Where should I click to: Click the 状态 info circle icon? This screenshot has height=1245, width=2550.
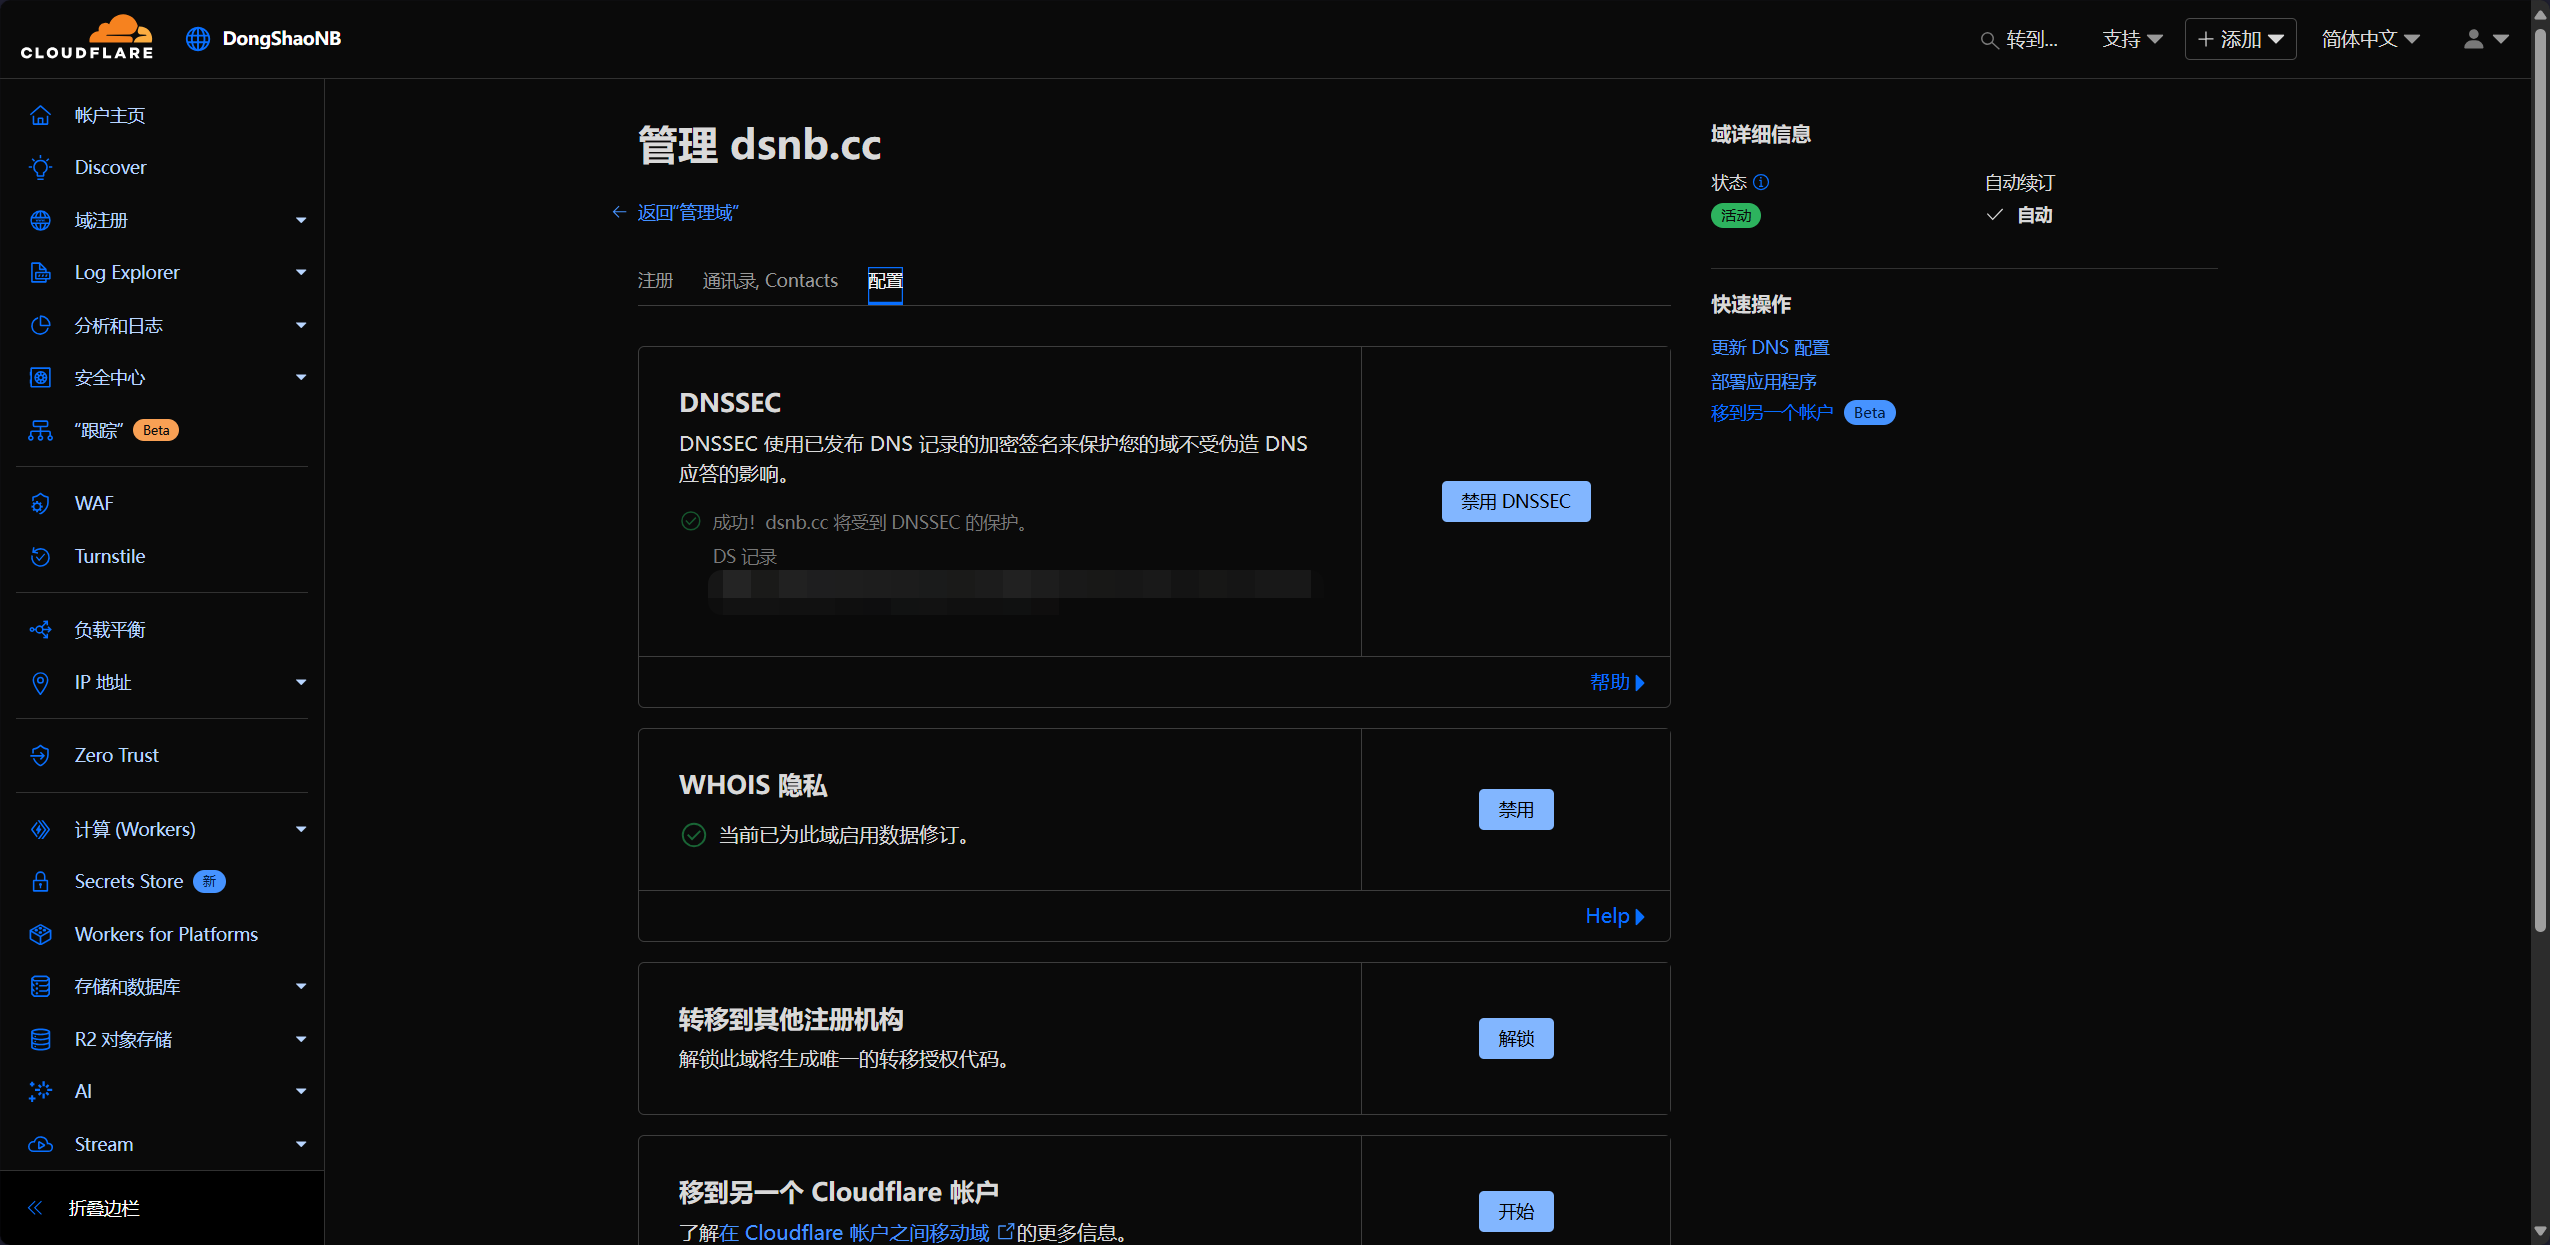[1761, 182]
